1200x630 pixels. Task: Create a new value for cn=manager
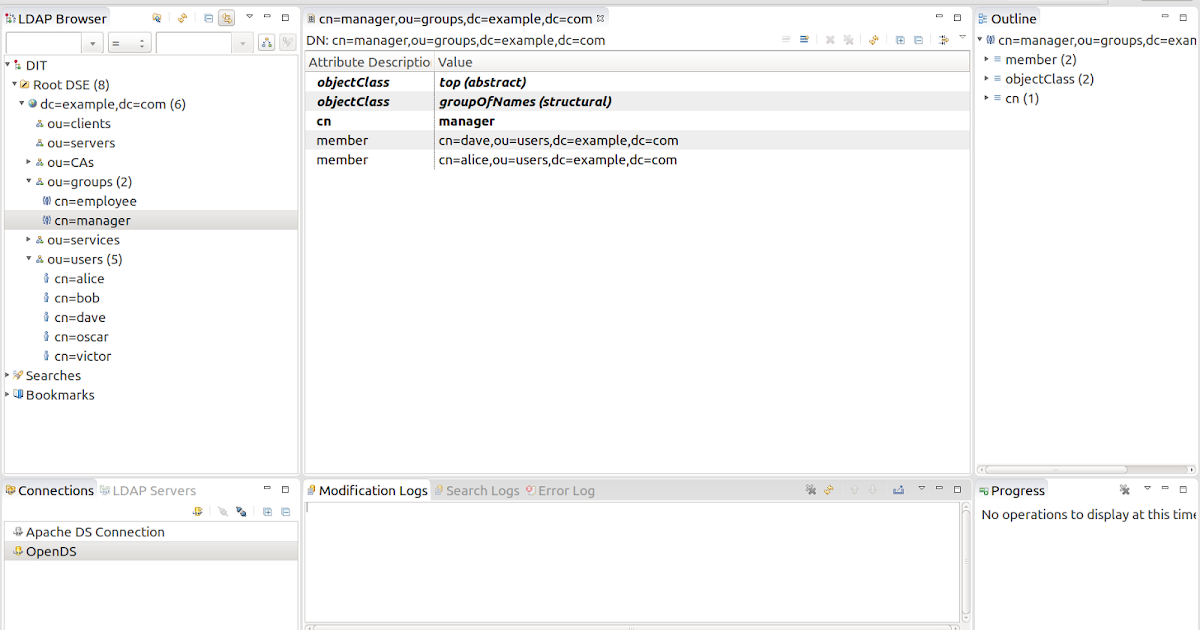784,37
